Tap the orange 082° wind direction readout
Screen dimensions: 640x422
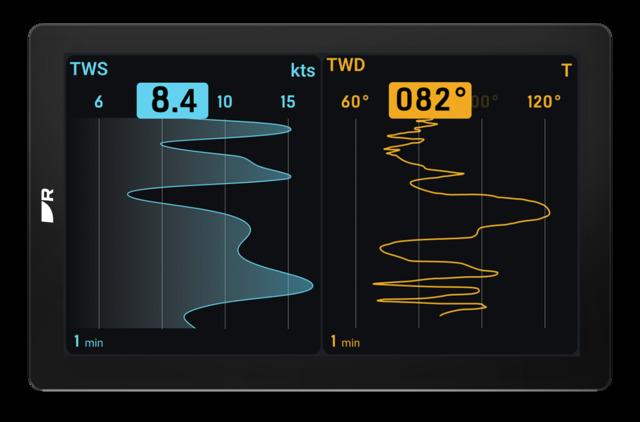(x=431, y=101)
